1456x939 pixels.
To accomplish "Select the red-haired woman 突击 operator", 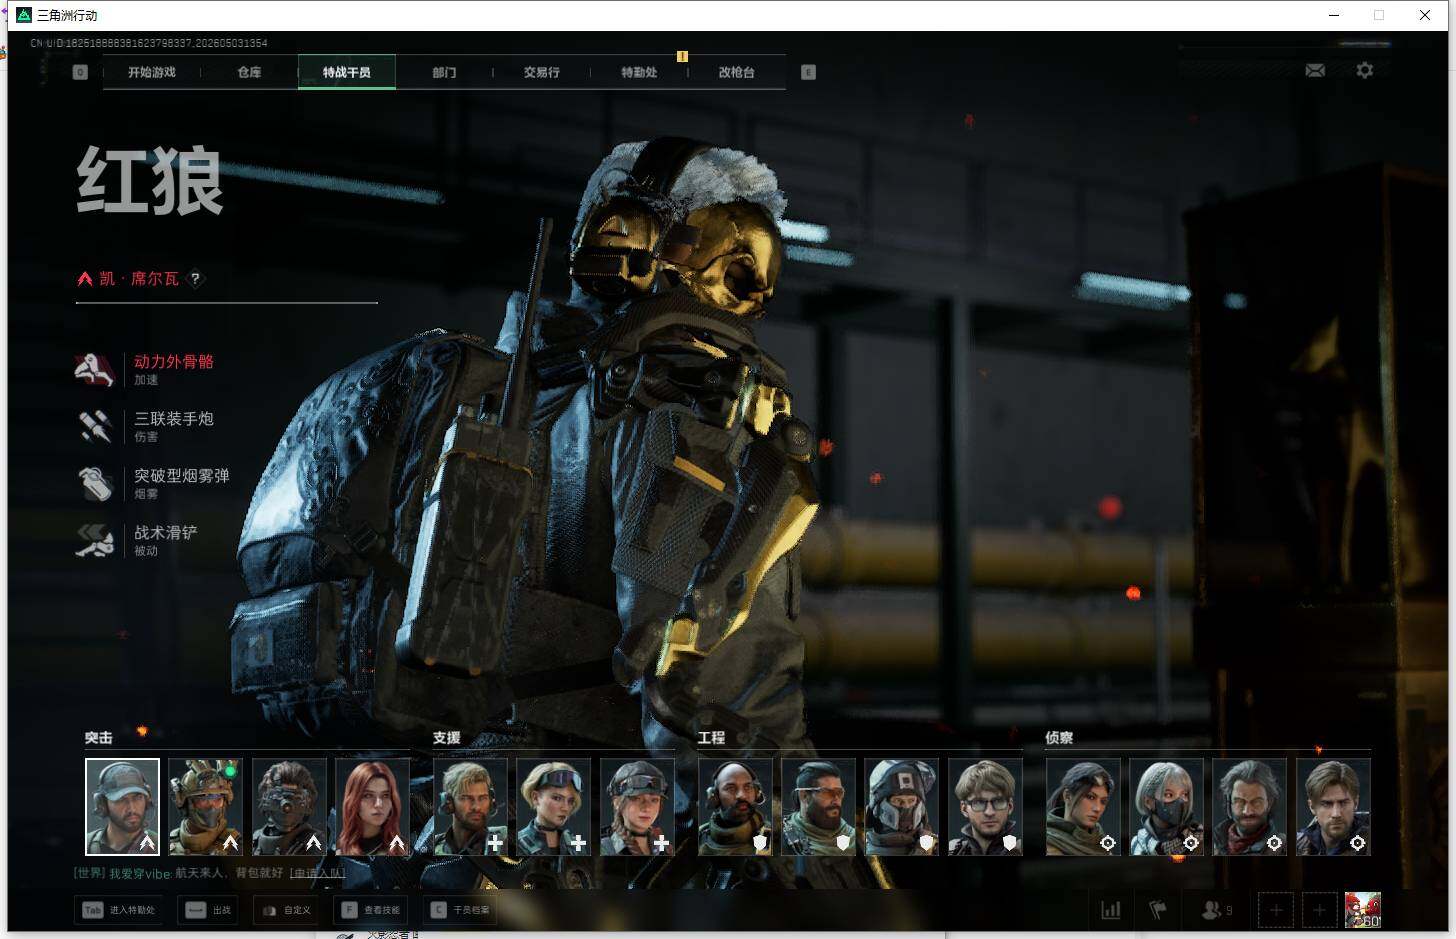I will (372, 807).
